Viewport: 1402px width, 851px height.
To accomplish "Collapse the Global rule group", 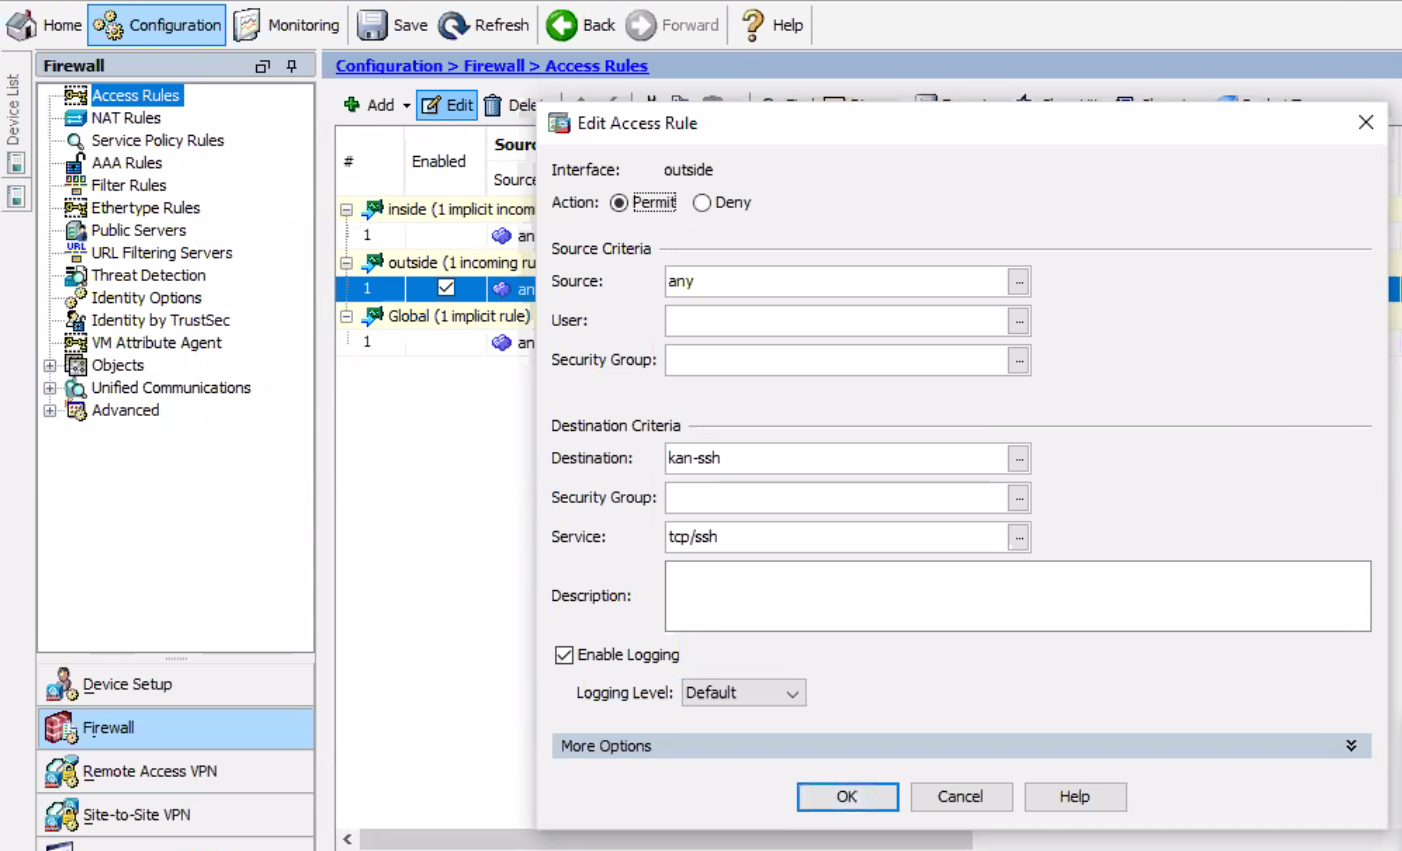I will 346,316.
